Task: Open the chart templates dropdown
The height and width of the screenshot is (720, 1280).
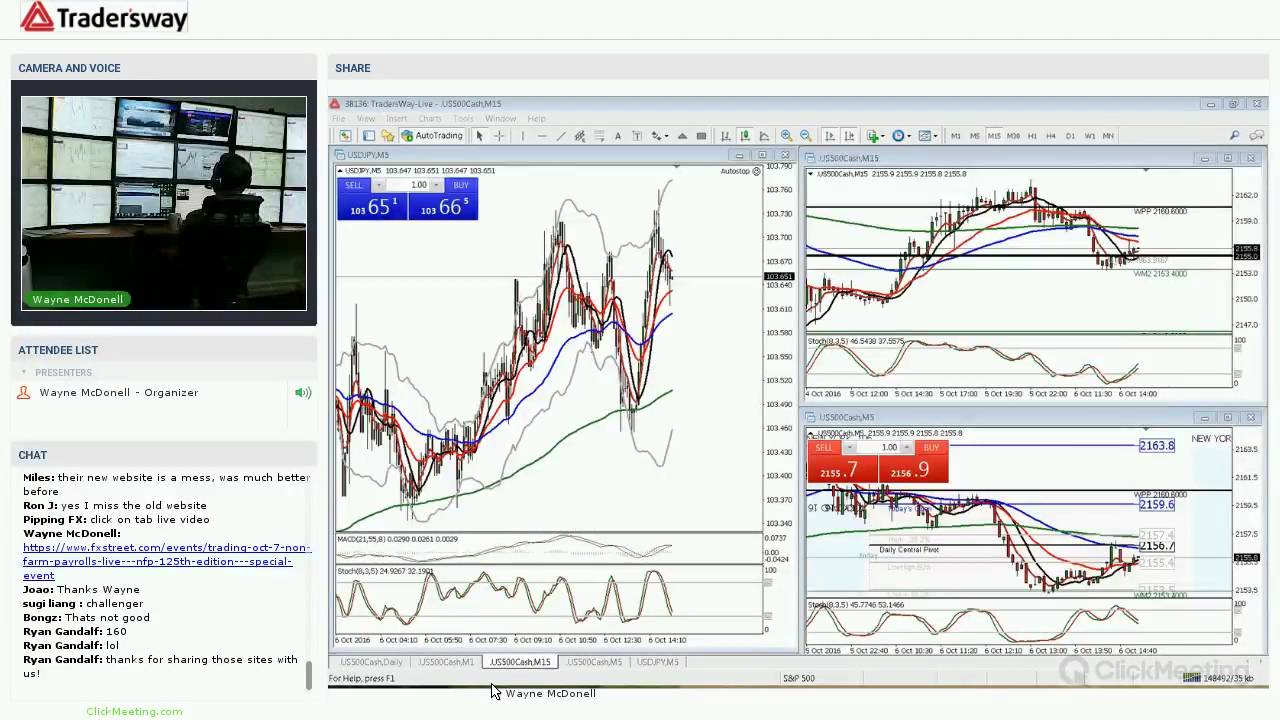Action: point(929,135)
